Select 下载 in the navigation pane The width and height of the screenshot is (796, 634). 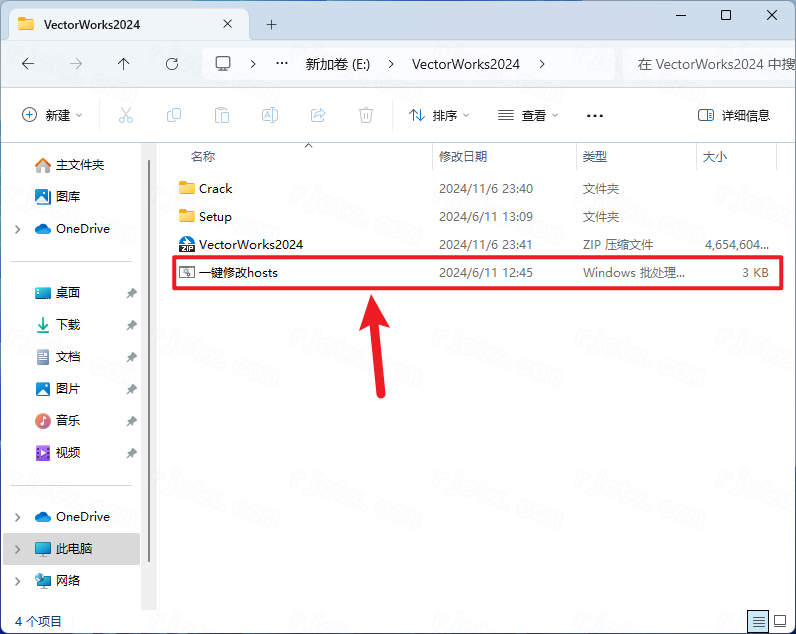tap(68, 325)
